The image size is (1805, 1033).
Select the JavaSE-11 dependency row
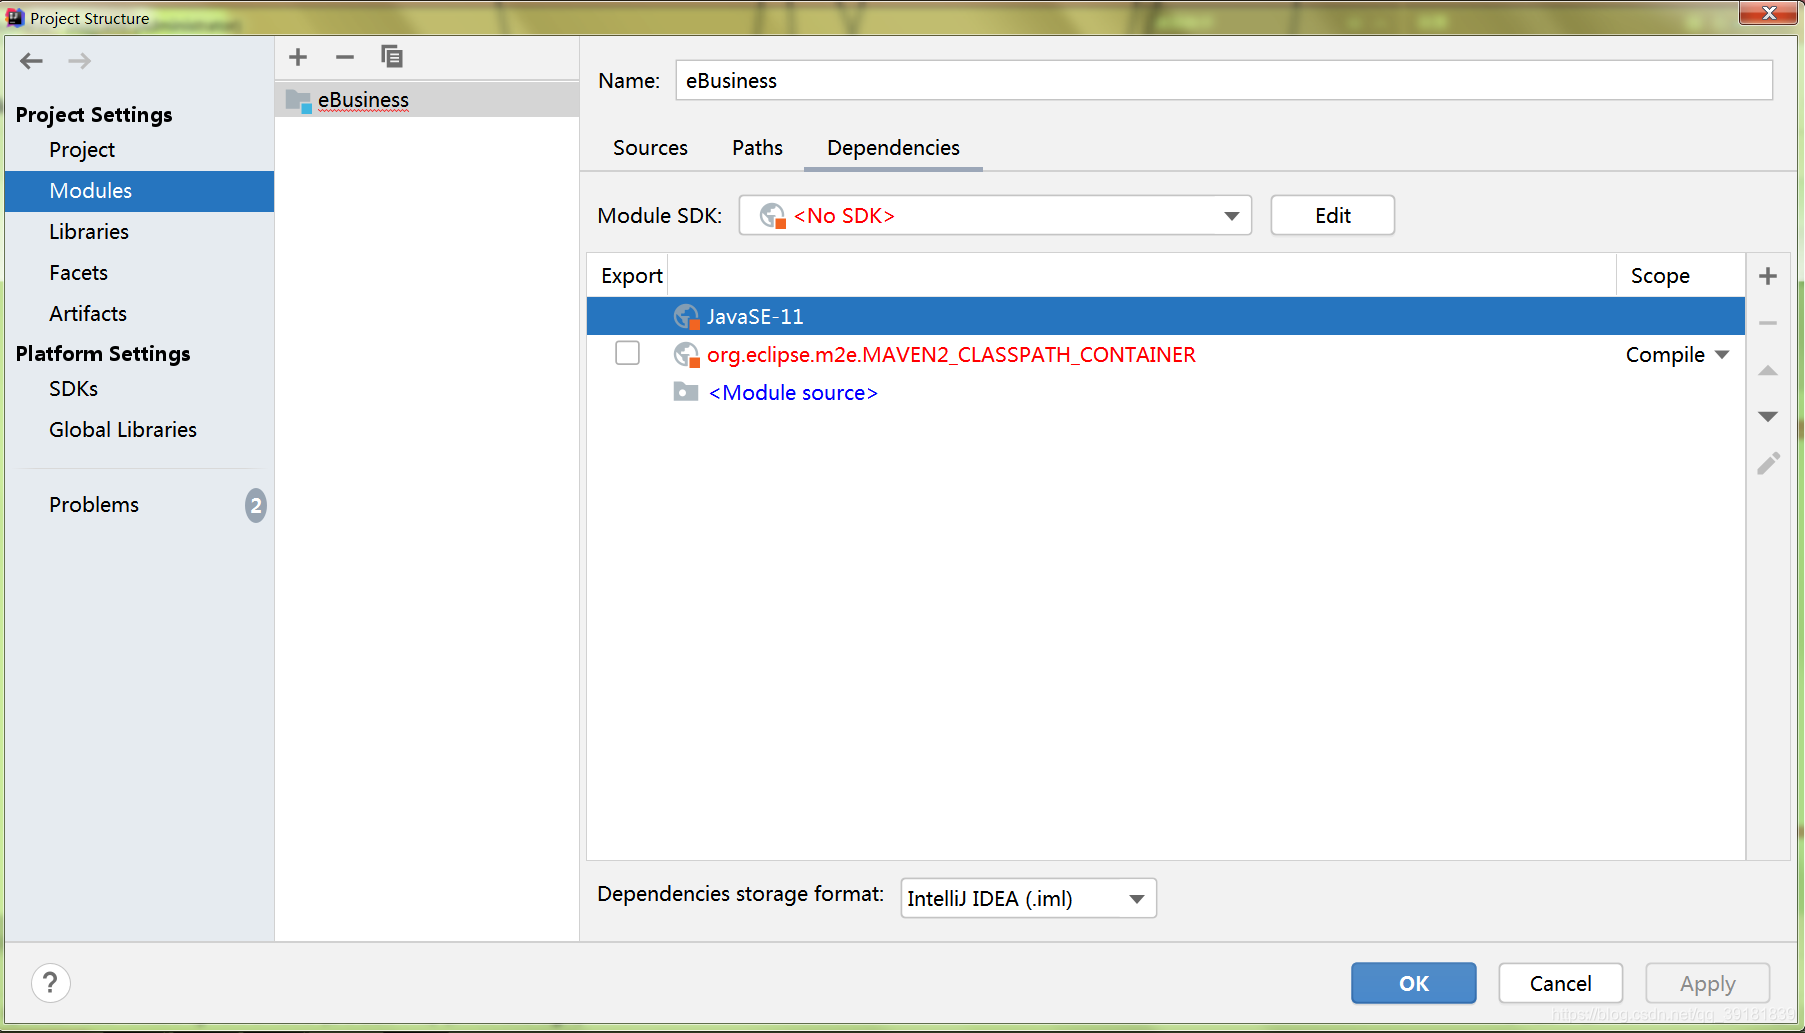(x=1165, y=317)
